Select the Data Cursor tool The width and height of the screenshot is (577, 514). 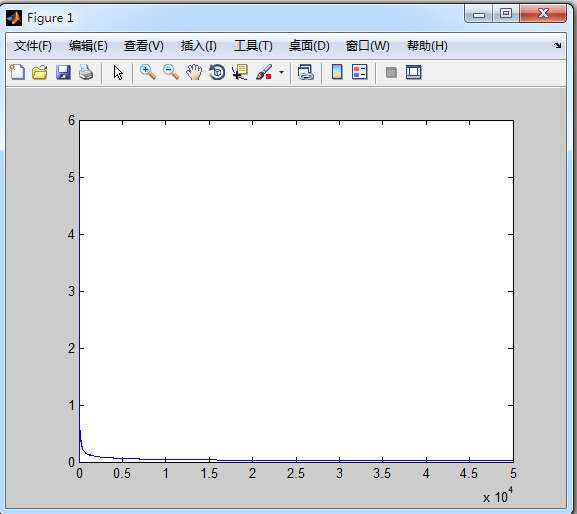(x=240, y=72)
